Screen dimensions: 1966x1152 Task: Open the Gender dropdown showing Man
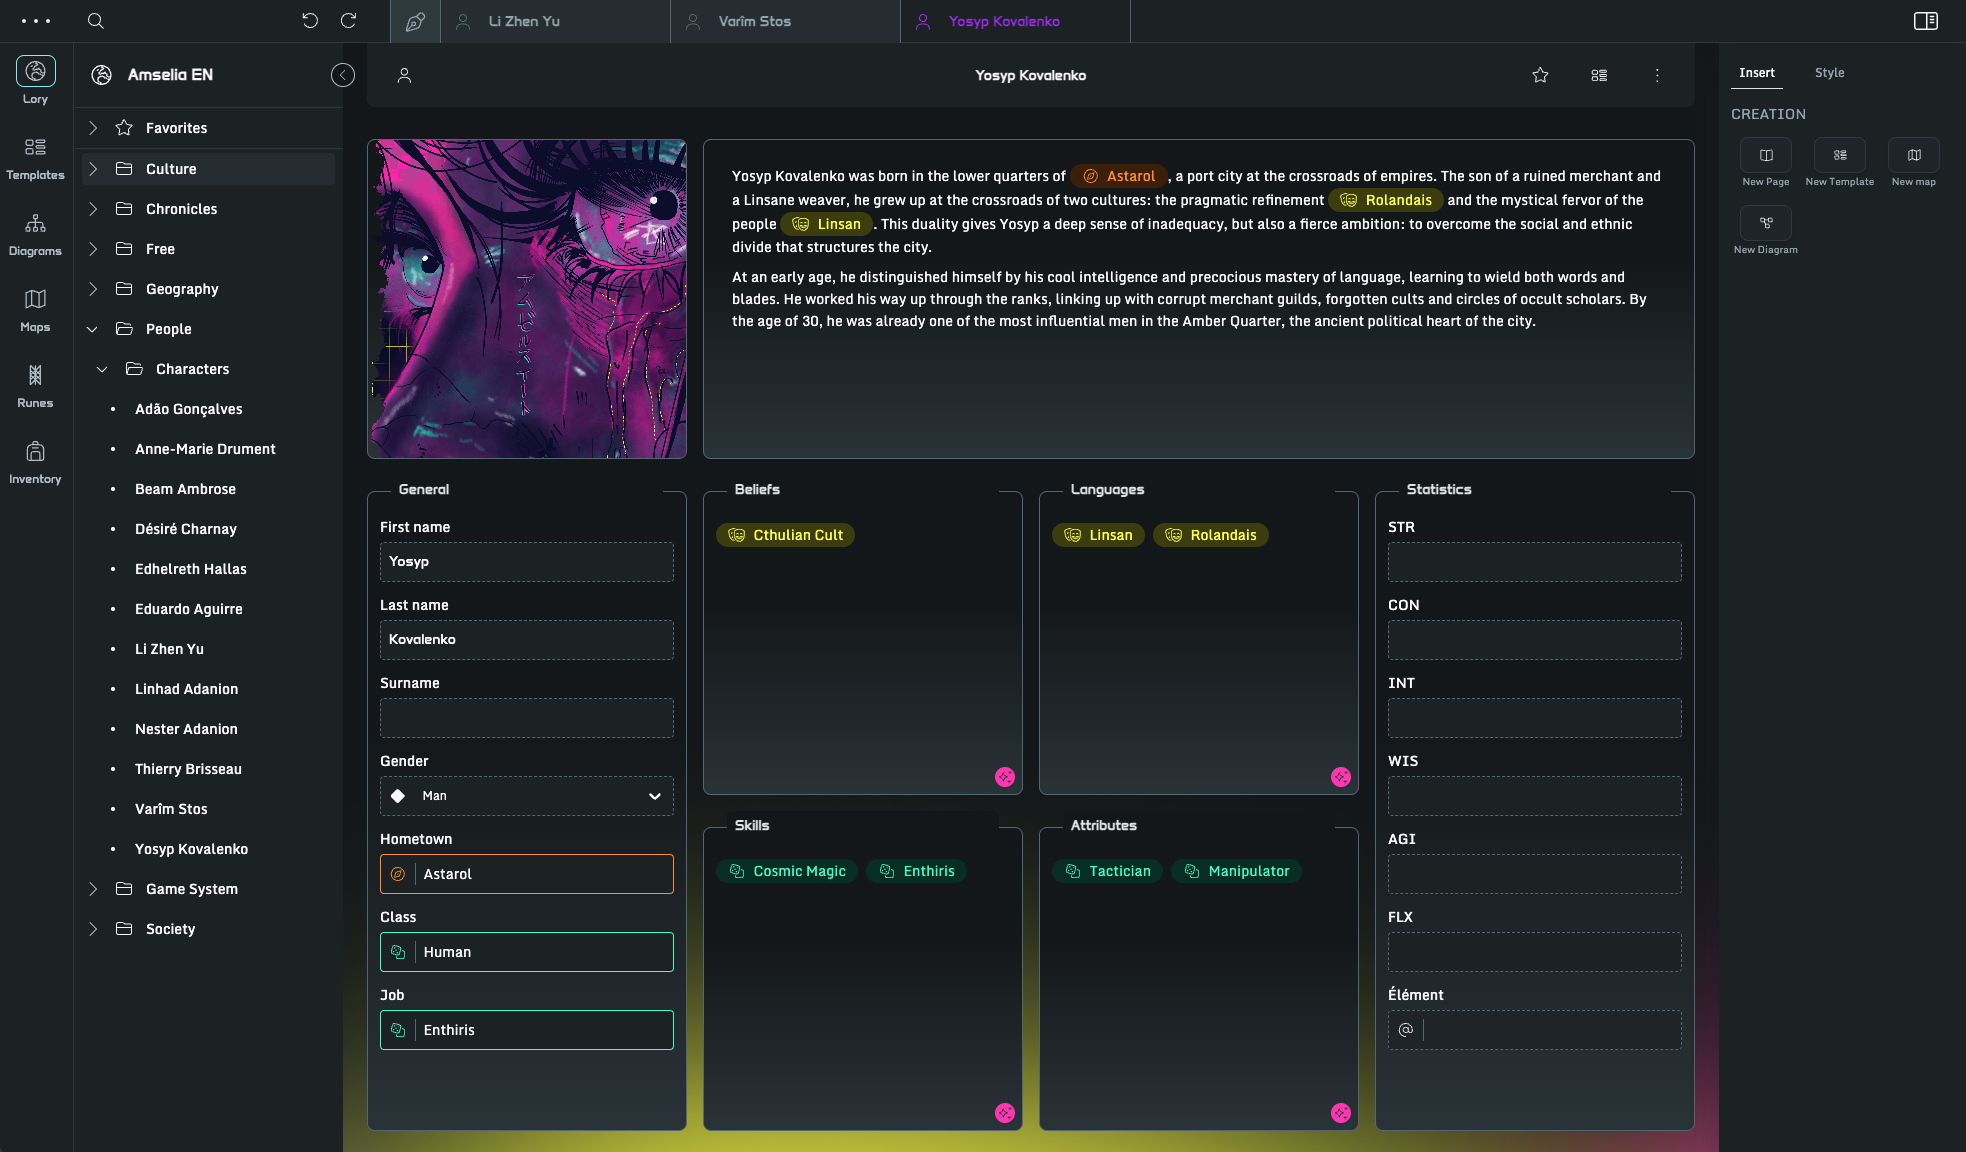[526, 796]
